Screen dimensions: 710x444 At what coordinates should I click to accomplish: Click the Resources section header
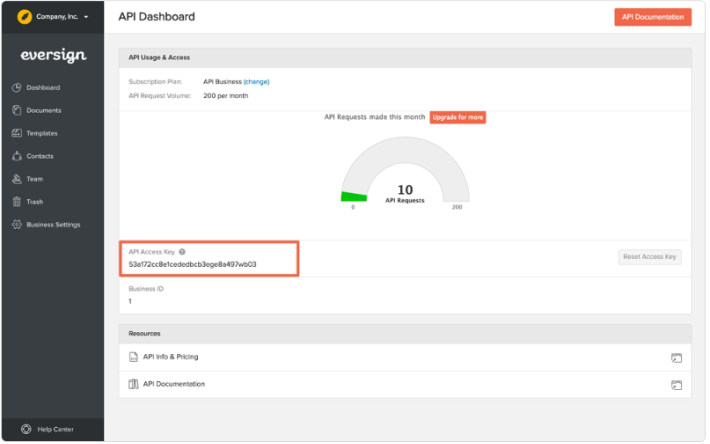tap(144, 334)
